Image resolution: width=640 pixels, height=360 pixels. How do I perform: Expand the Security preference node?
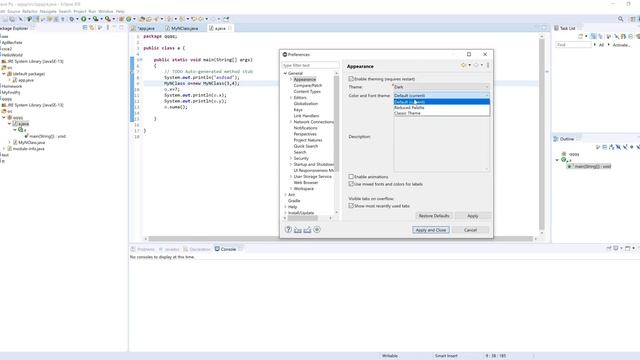point(291,158)
